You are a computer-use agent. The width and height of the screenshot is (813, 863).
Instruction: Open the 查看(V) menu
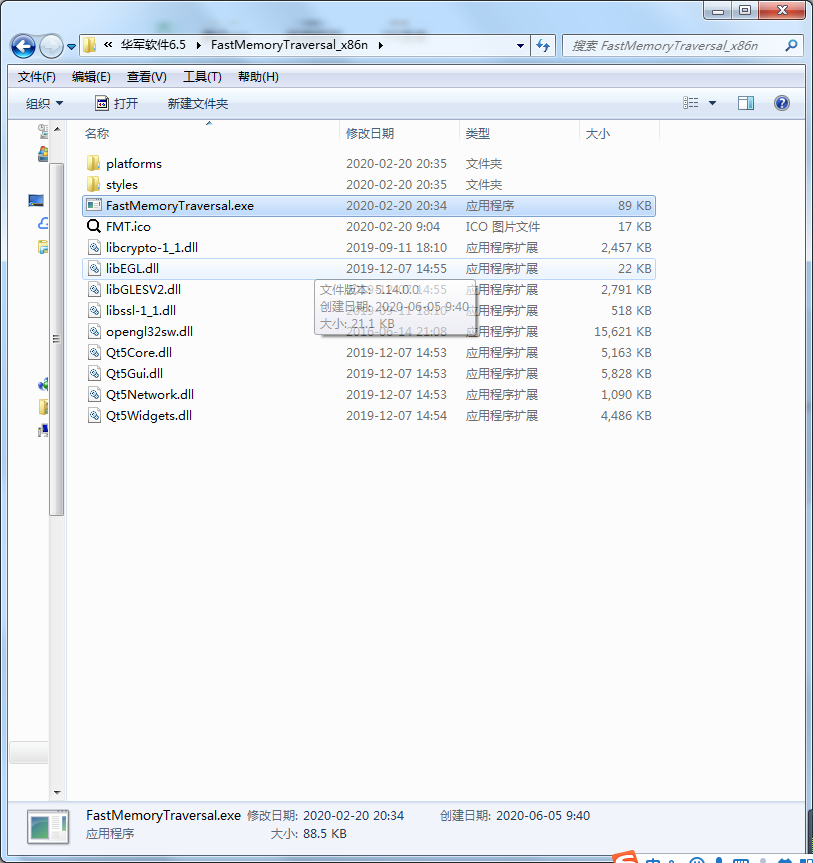pyautogui.click(x=146, y=77)
